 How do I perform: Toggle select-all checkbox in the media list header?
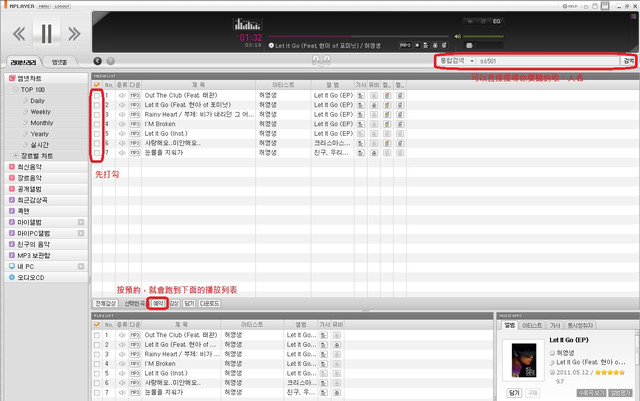[97, 85]
